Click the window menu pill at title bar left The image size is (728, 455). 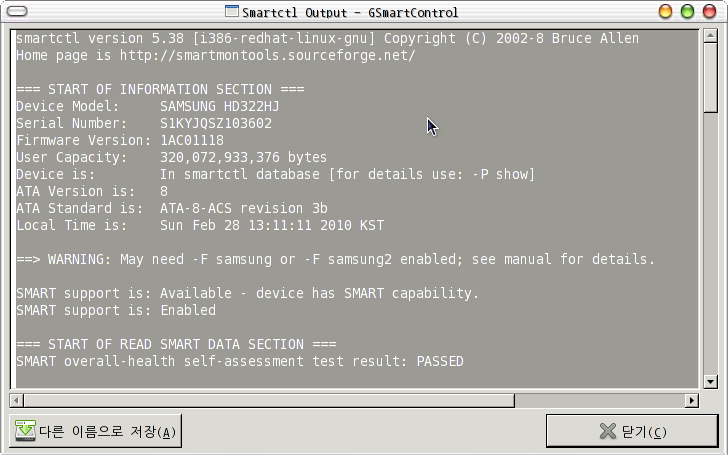[x=18, y=11]
